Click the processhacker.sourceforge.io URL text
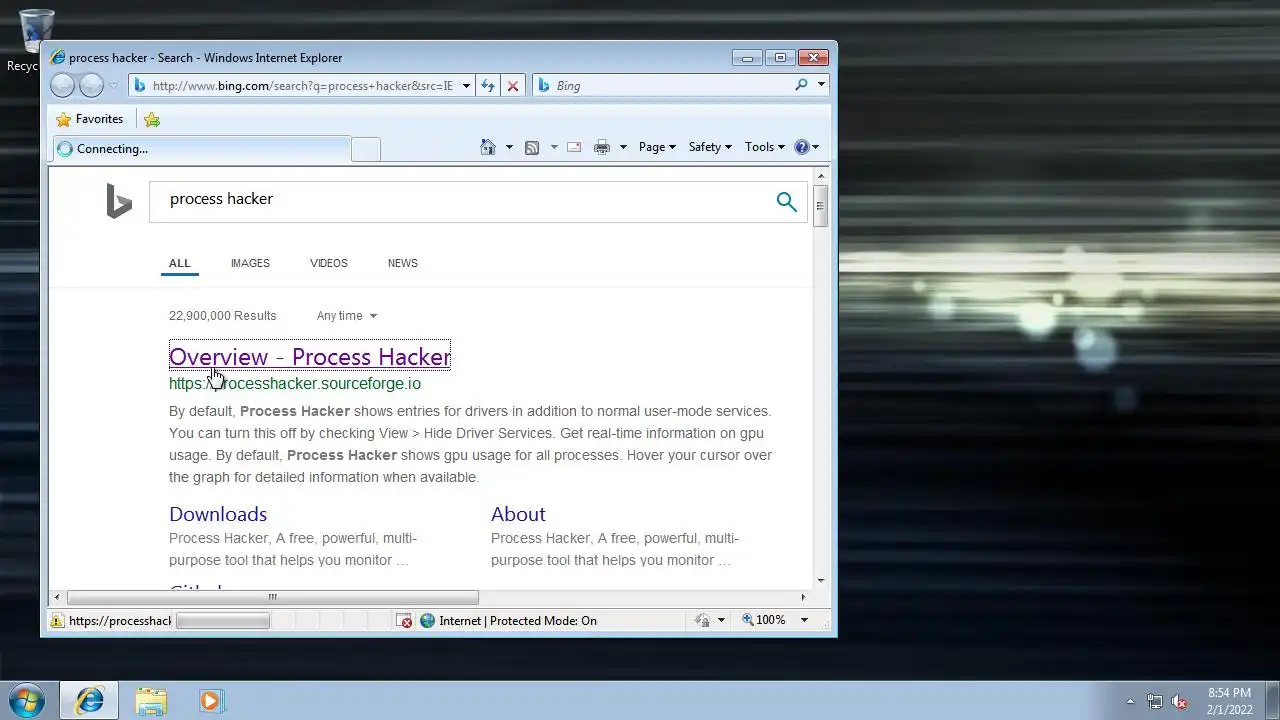 [x=295, y=384]
